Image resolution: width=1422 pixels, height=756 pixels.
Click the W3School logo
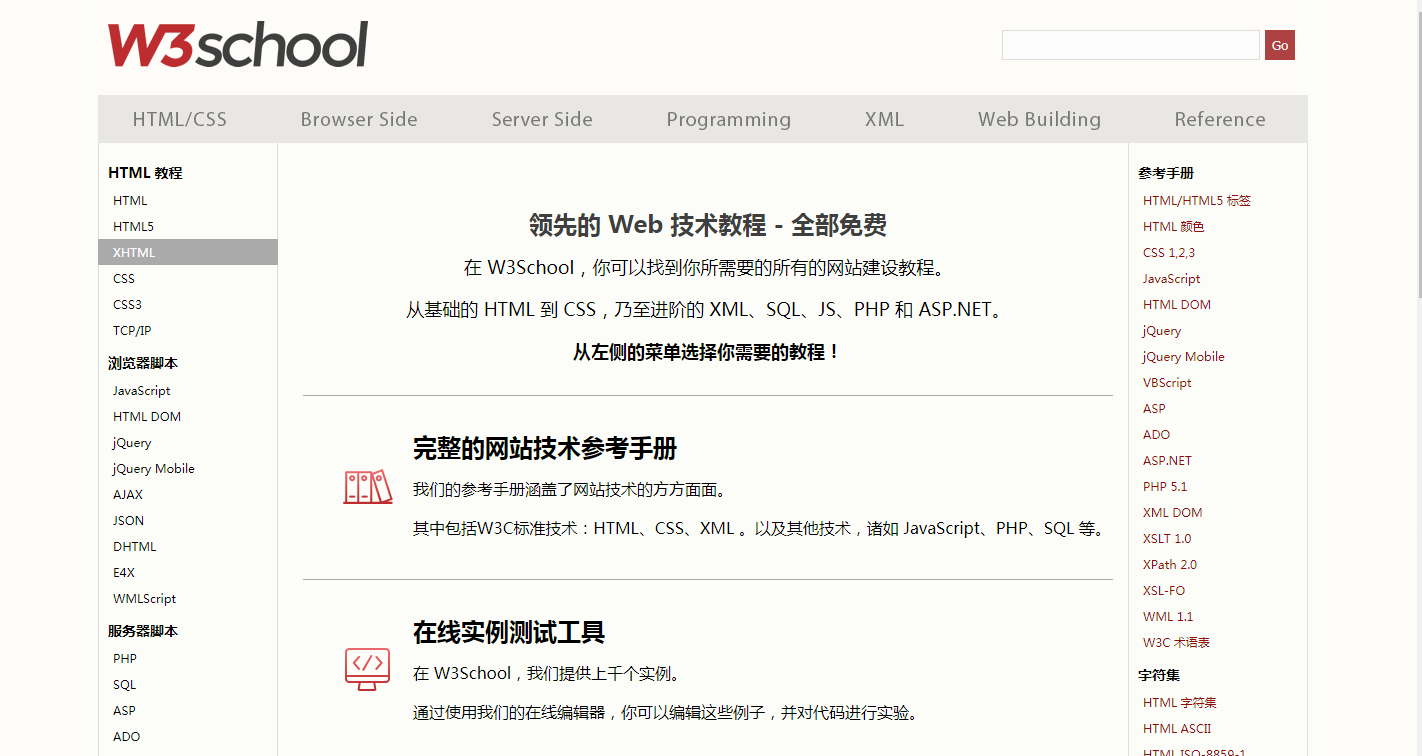238,45
